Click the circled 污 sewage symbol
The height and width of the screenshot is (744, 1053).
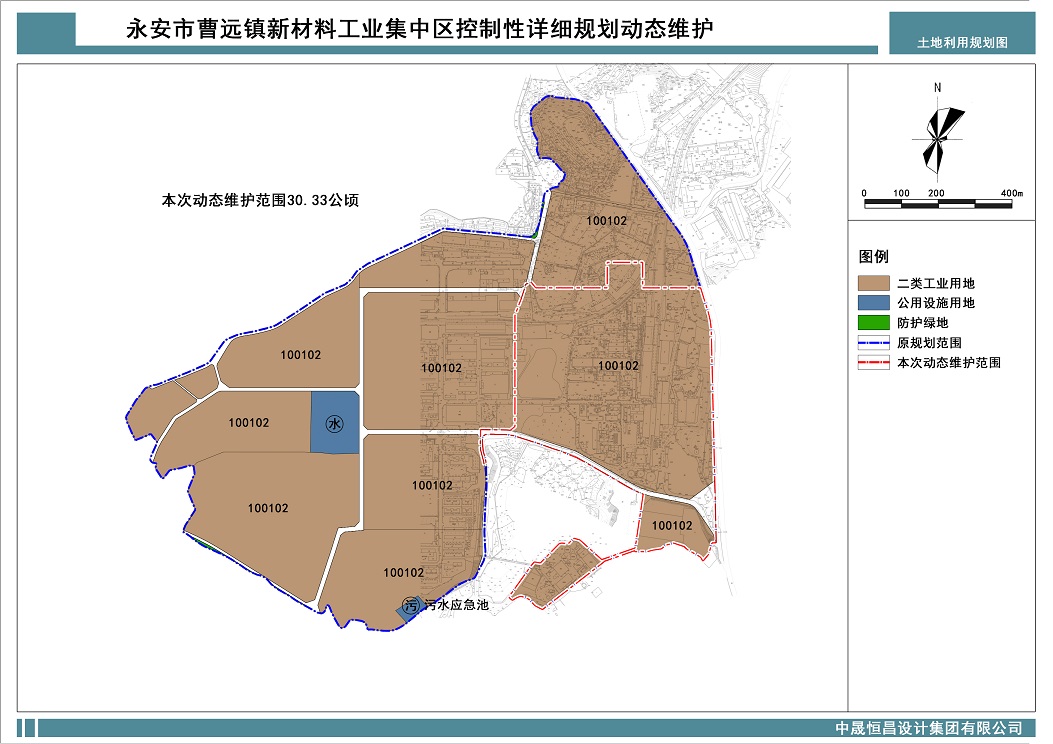point(409,606)
